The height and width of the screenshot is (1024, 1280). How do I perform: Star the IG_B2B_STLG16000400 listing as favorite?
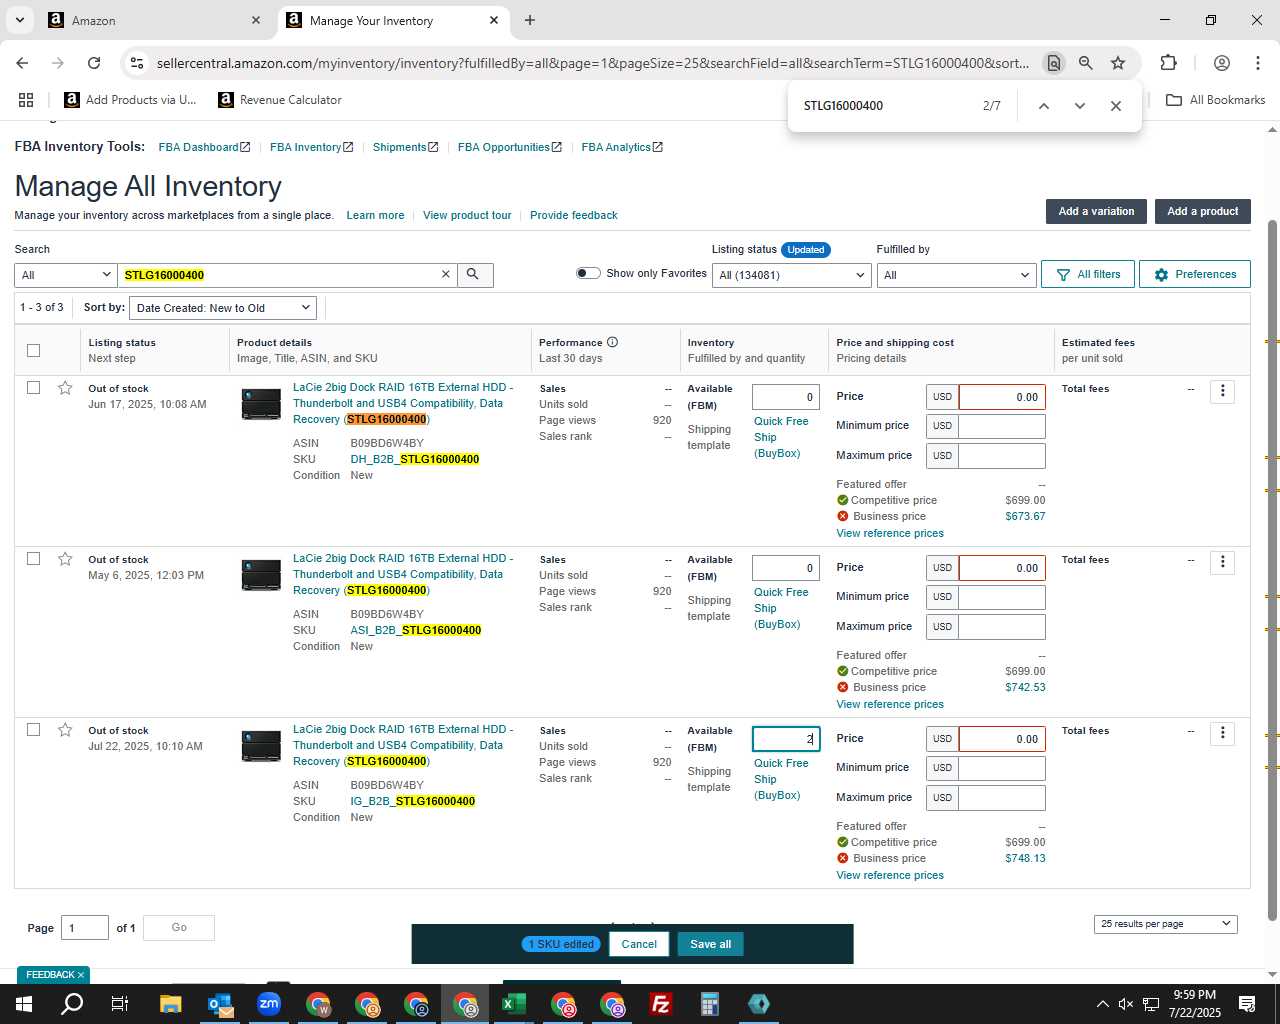click(x=65, y=730)
